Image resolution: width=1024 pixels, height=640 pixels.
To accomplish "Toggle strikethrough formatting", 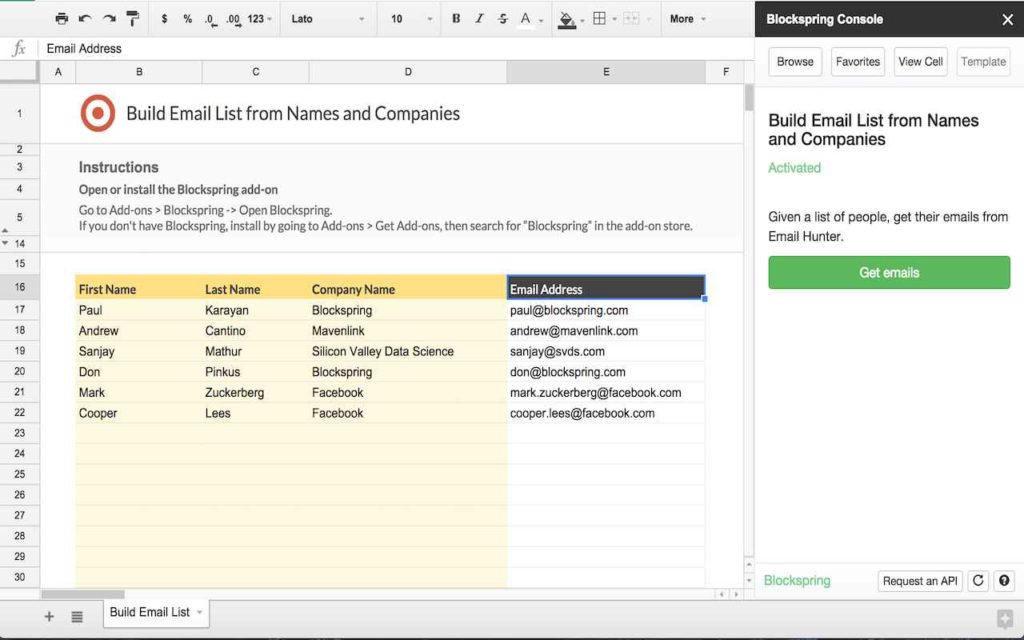I will point(500,19).
